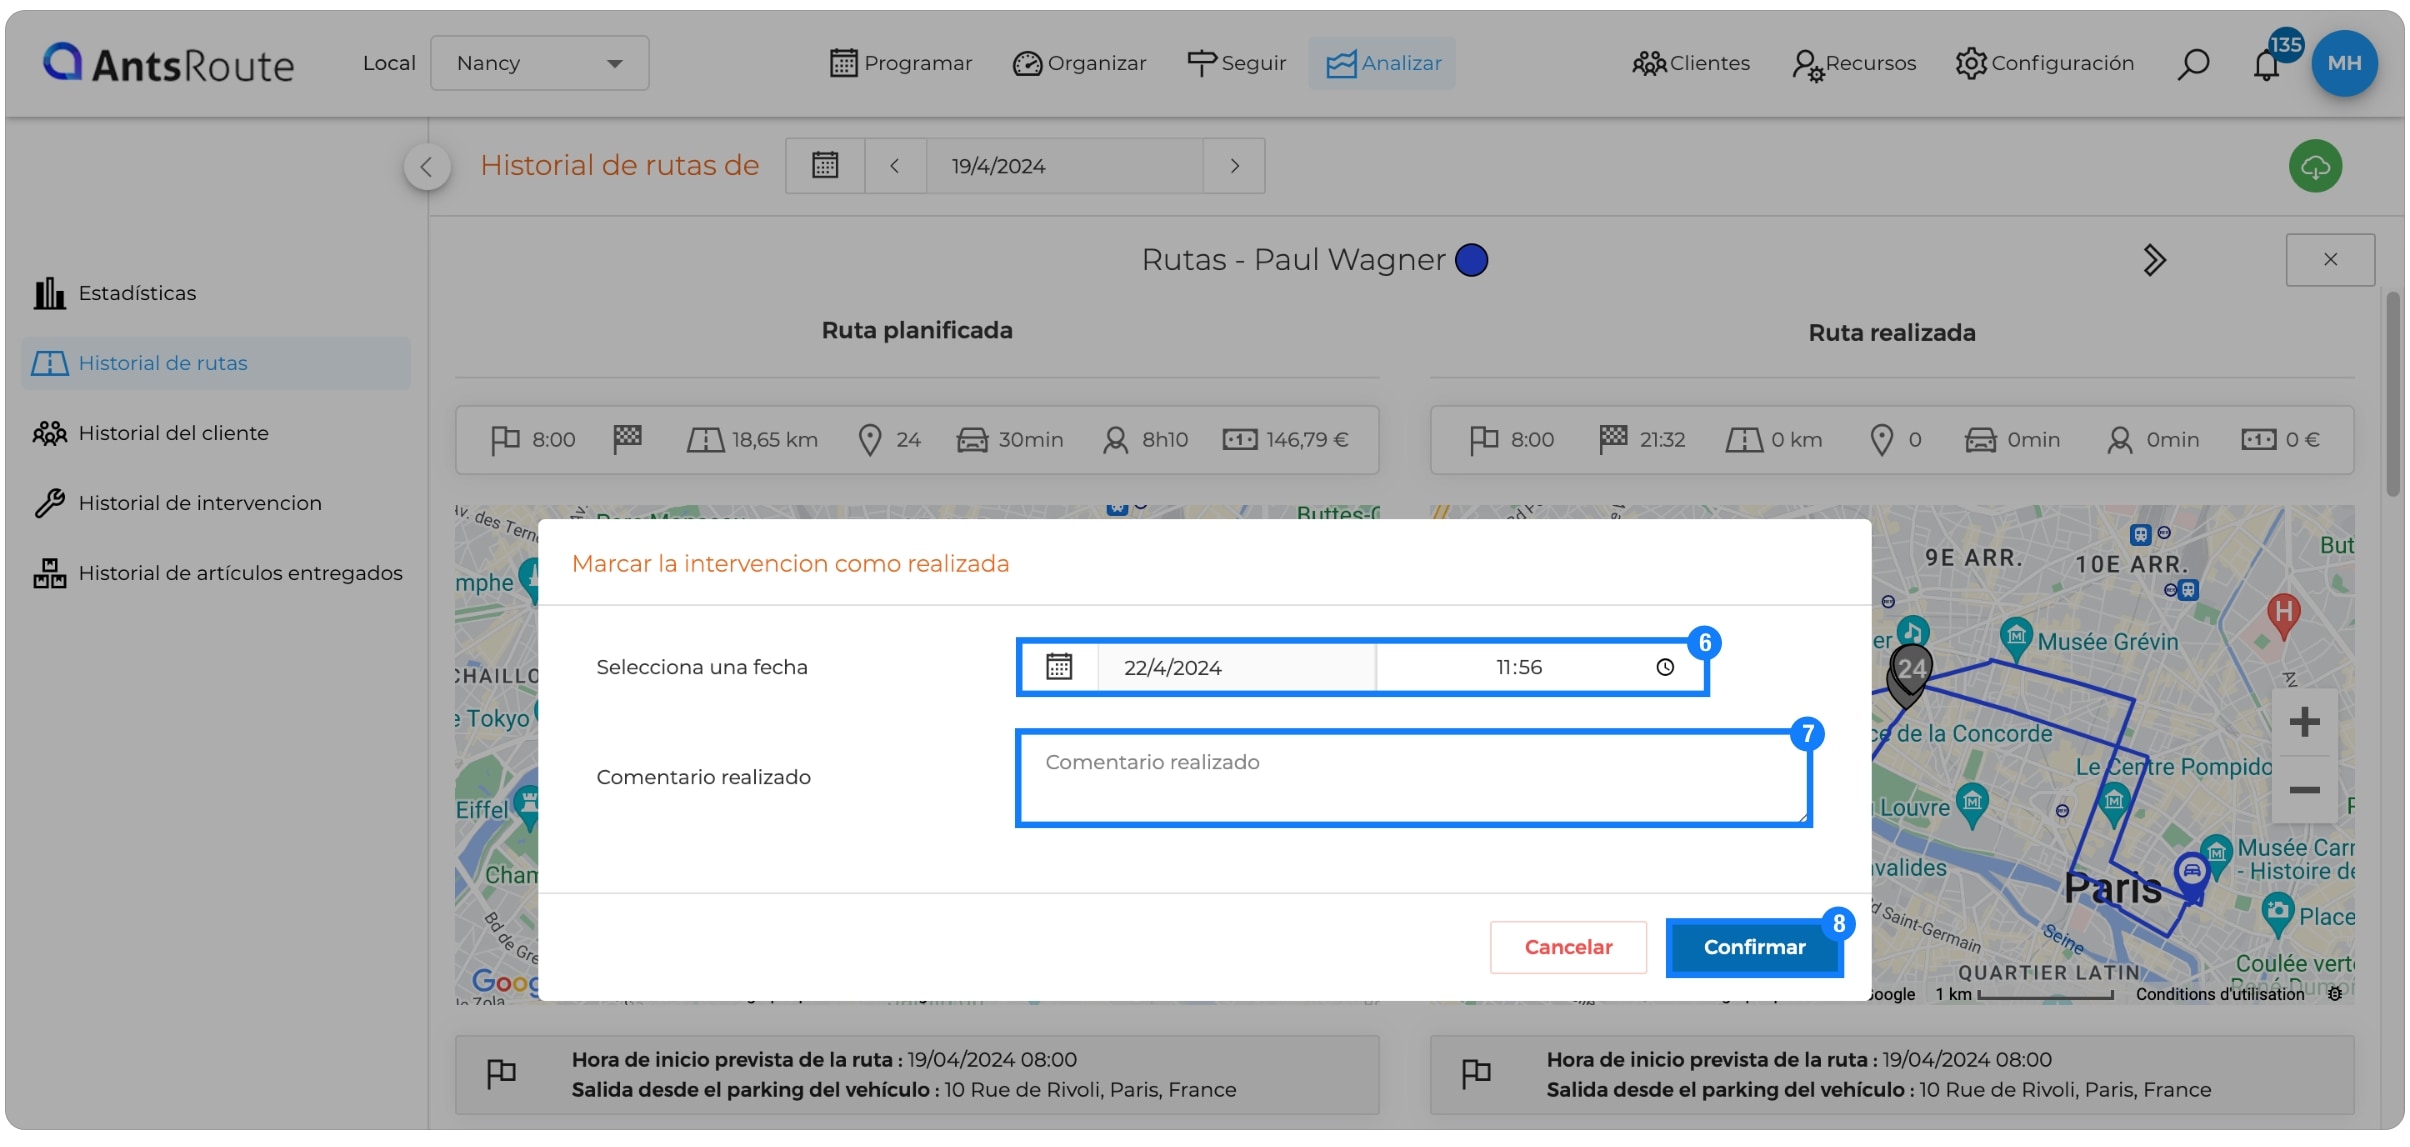Open the Nancy local dropdown

(539, 63)
